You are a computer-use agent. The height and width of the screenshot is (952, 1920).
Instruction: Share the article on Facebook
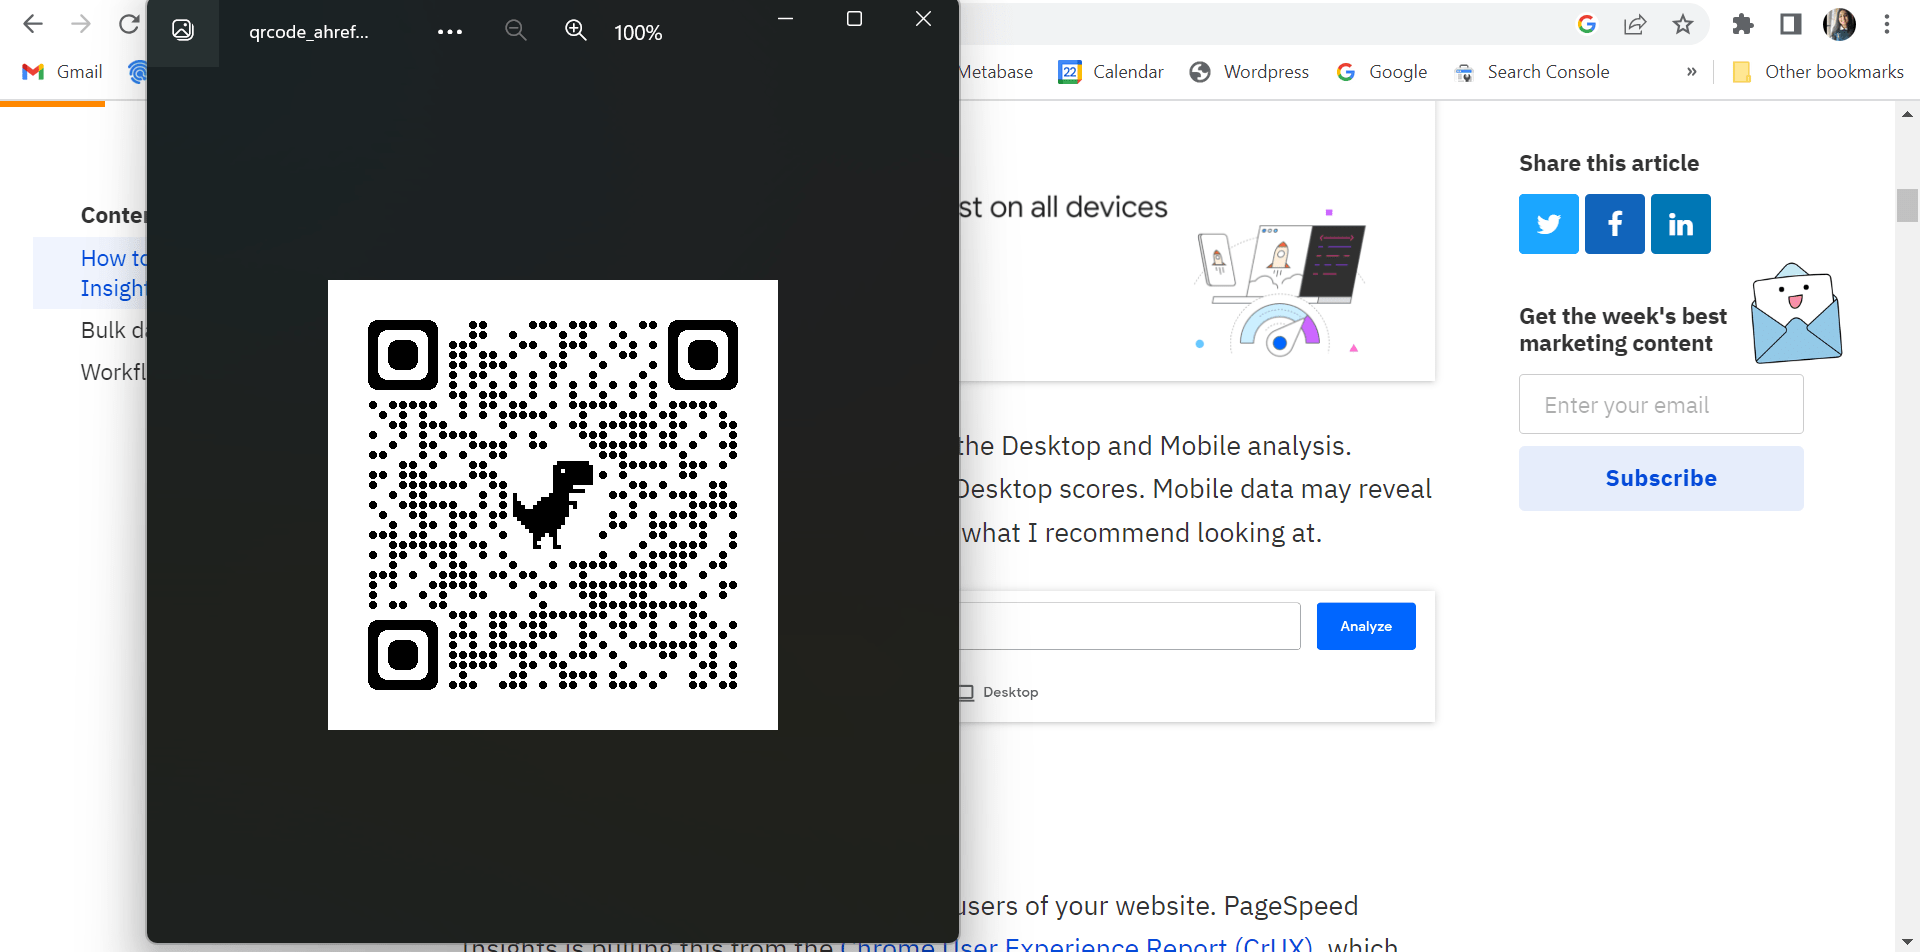point(1614,223)
